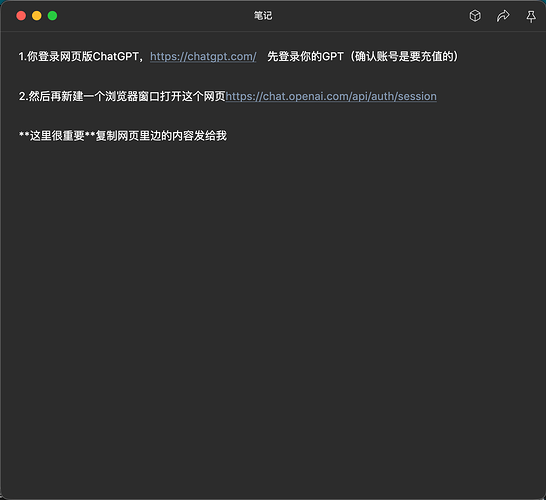Click the line **这里很重要**复制网页里边的内容发给我
Viewport: 546px width, 500px height.
tap(123, 136)
